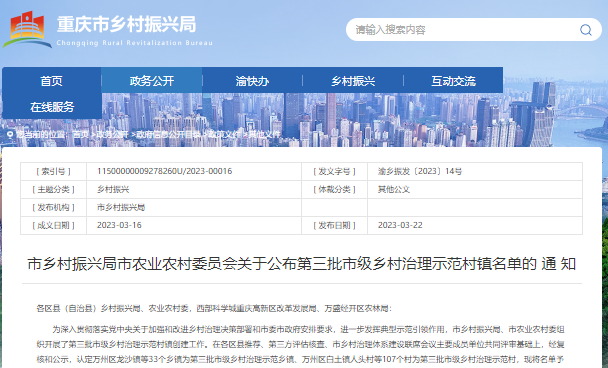Select index number 11500000009278260U/2023-00016
Viewport: 608px width, 368px height.
click(x=164, y=171)
